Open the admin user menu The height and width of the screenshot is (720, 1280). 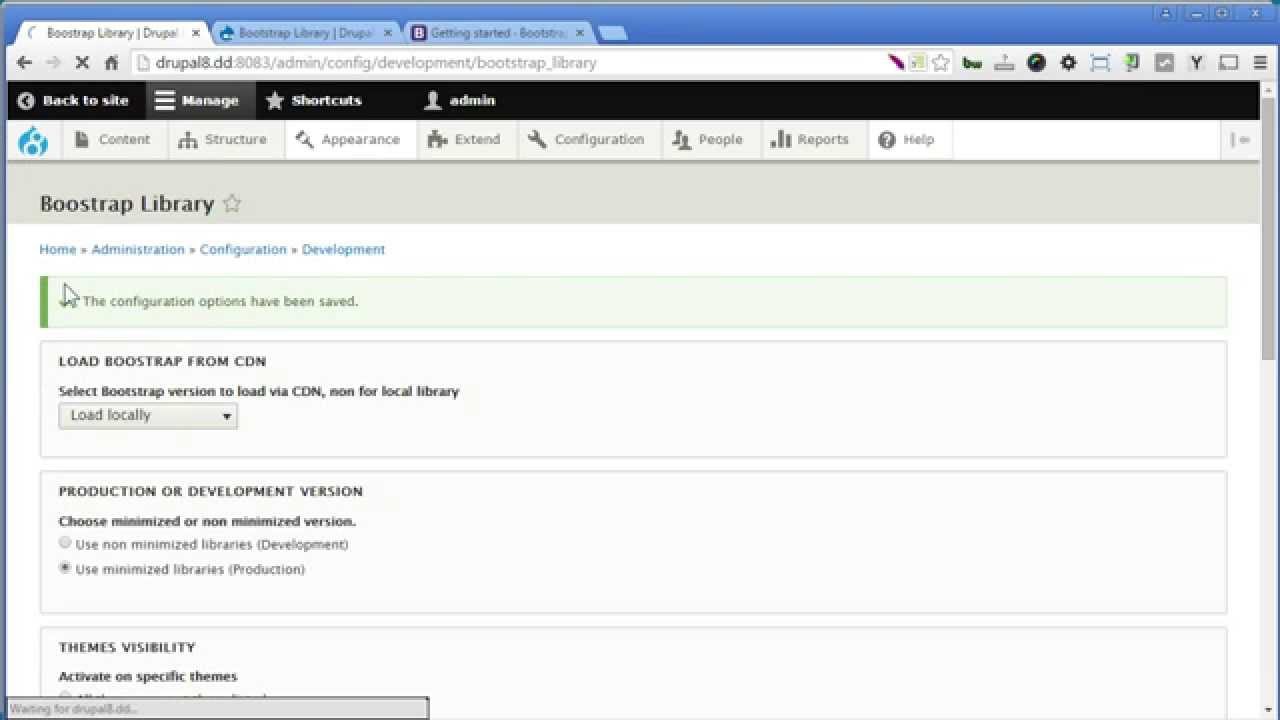tap(460, 100)
